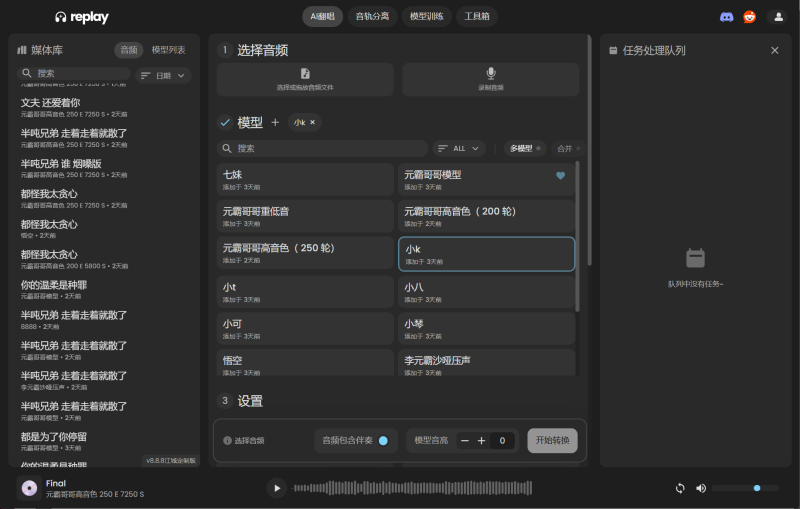800x509 pixels.
Task: Select the 小八 model
Action: tap(487, 292)
